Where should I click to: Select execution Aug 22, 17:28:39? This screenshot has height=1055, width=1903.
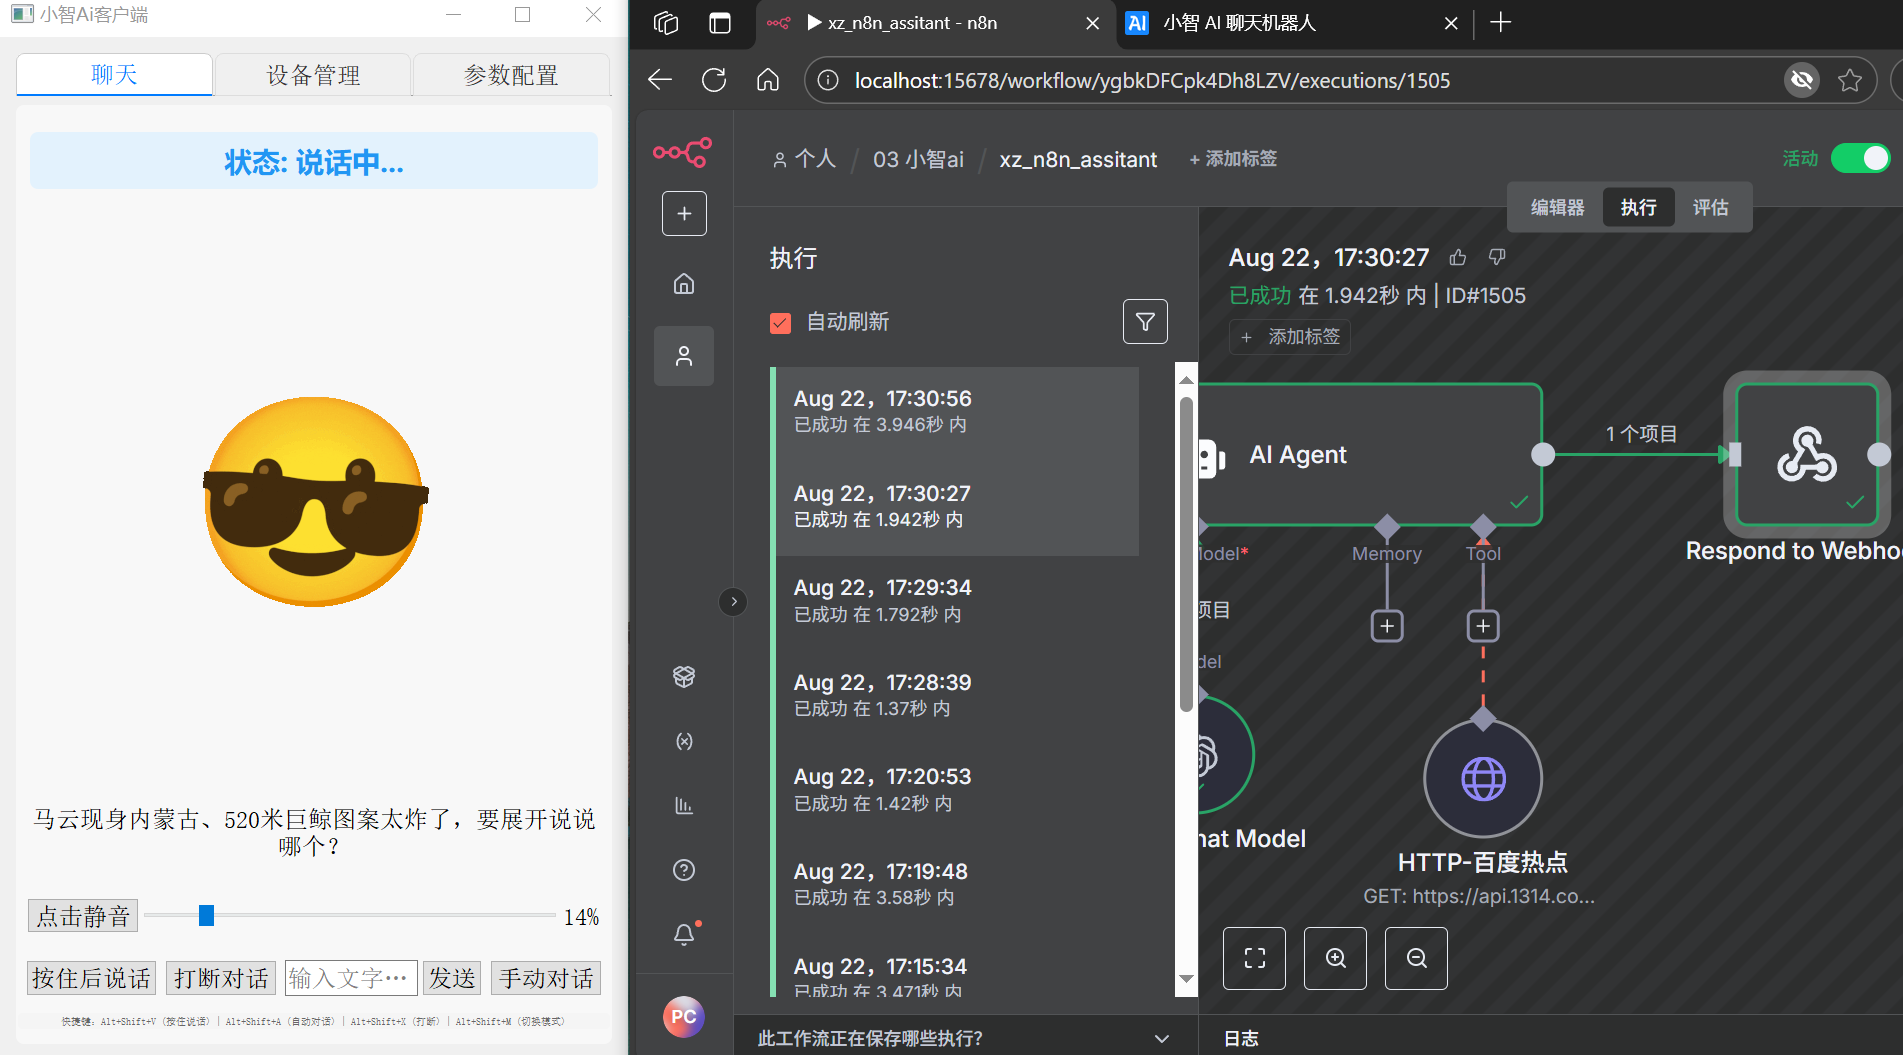coord(956,697)
